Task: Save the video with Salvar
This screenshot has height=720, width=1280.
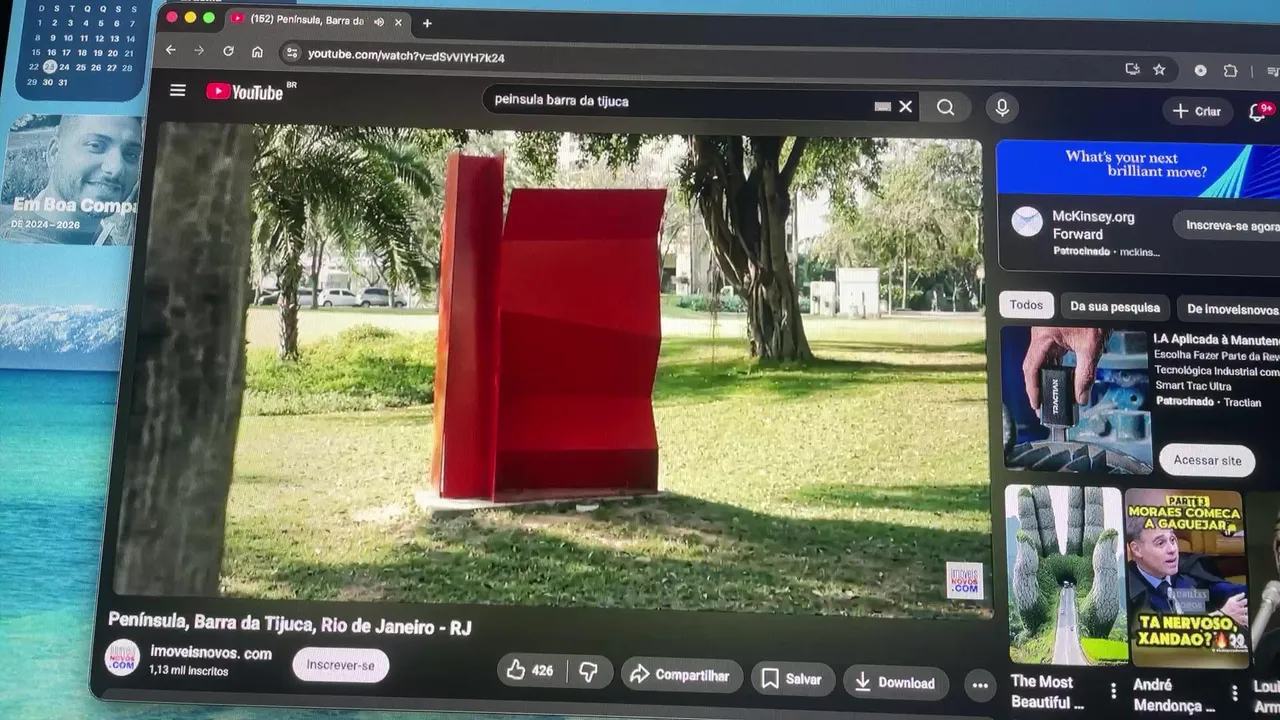Action: (x=792, y=679)
